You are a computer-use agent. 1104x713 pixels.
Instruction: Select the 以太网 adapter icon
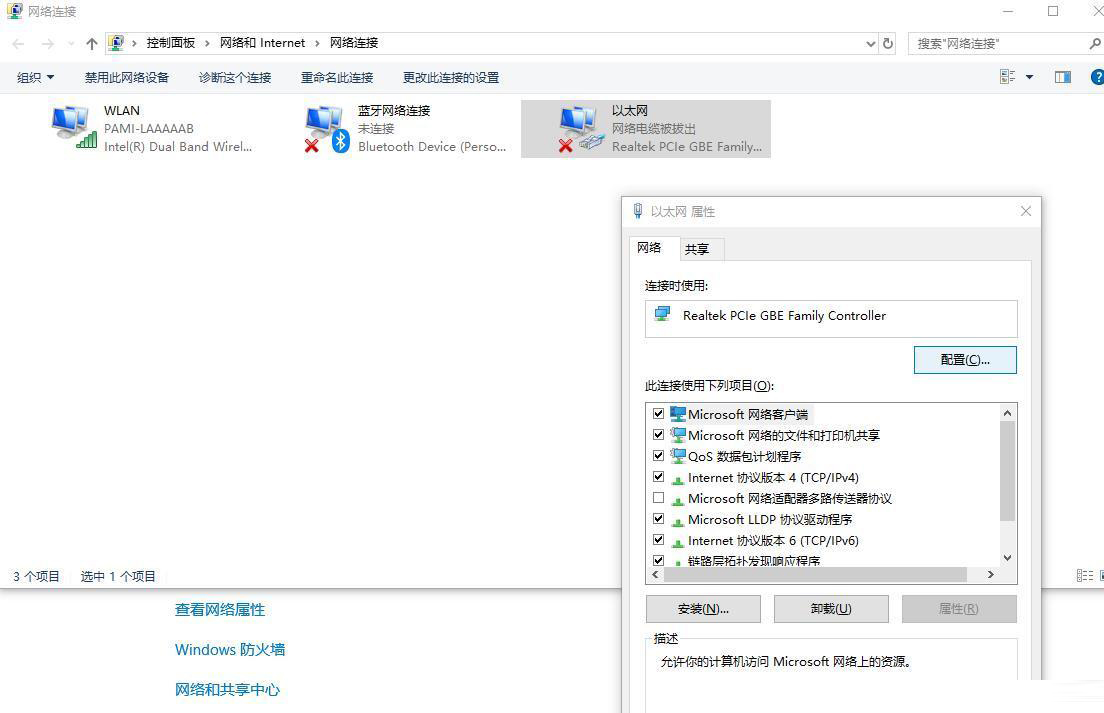[580, 125]
